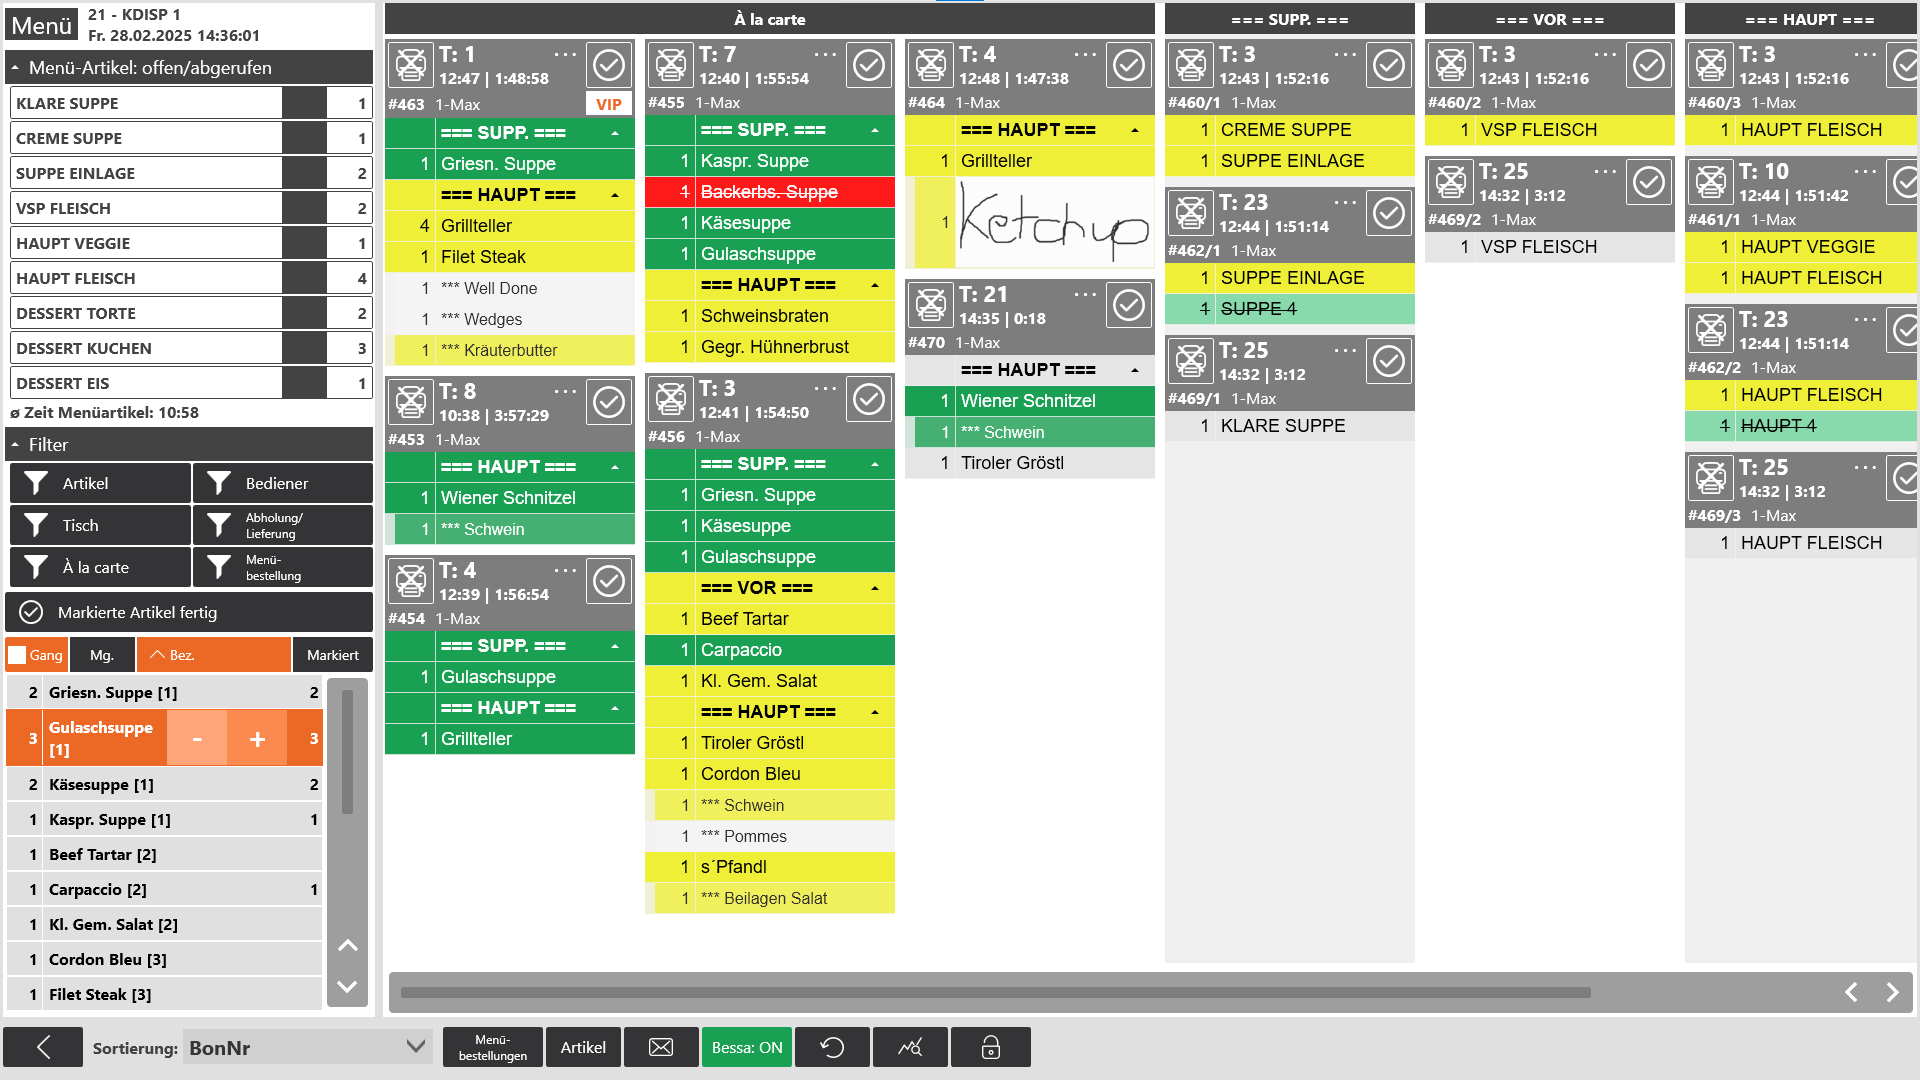Open the envelope/message icon in bottom toolbar

[x=661, y=1047]
